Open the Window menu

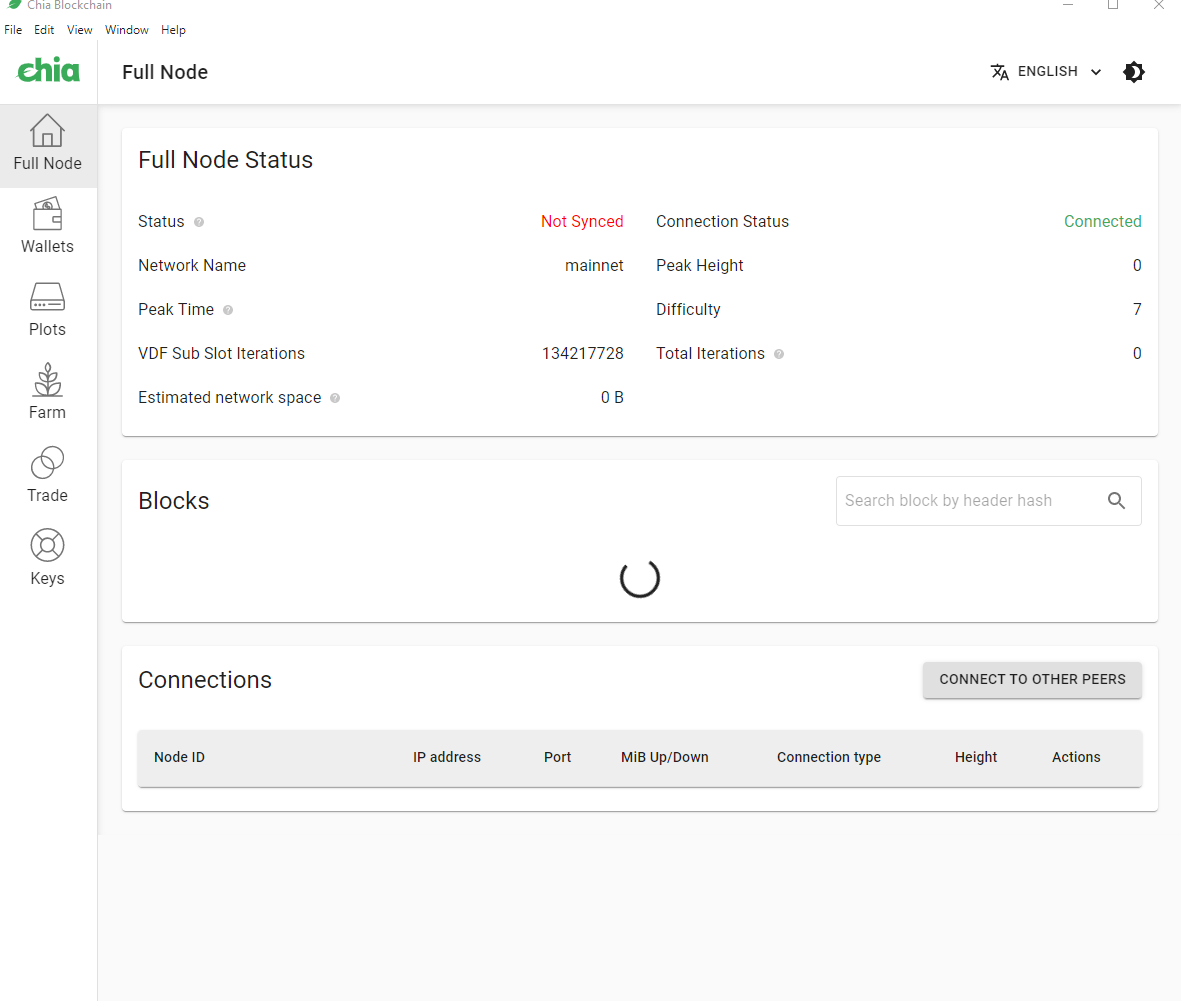click(127, 30)
